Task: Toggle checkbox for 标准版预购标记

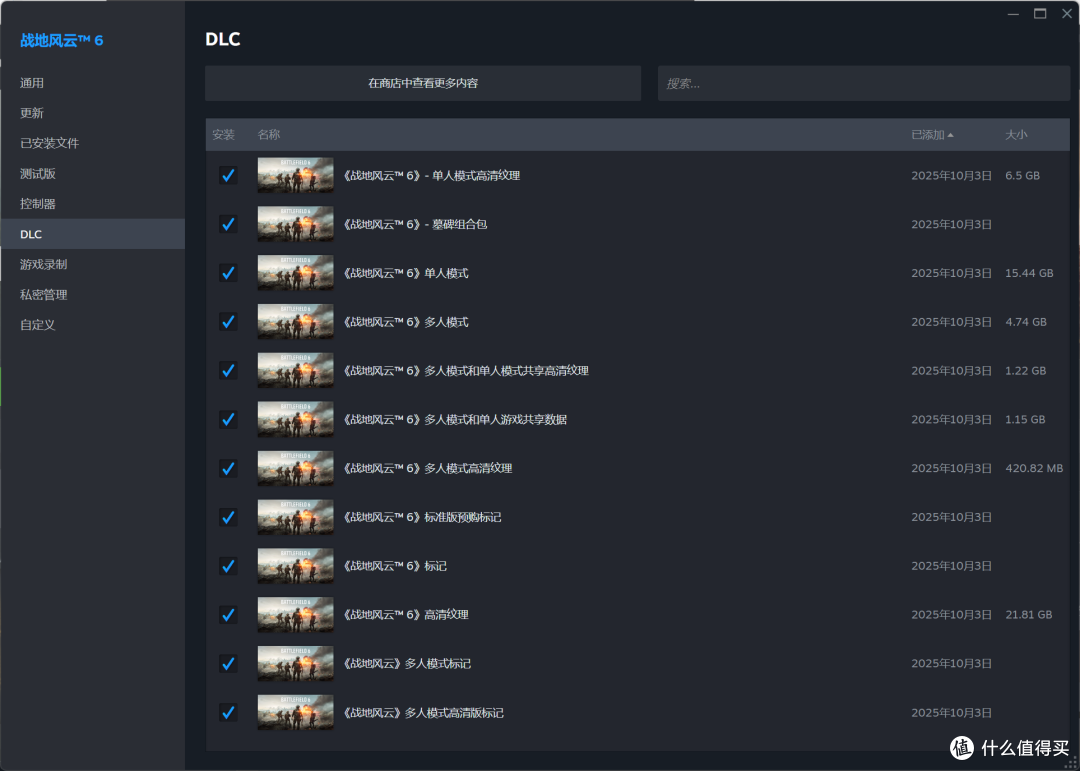Action: point(228,517)
